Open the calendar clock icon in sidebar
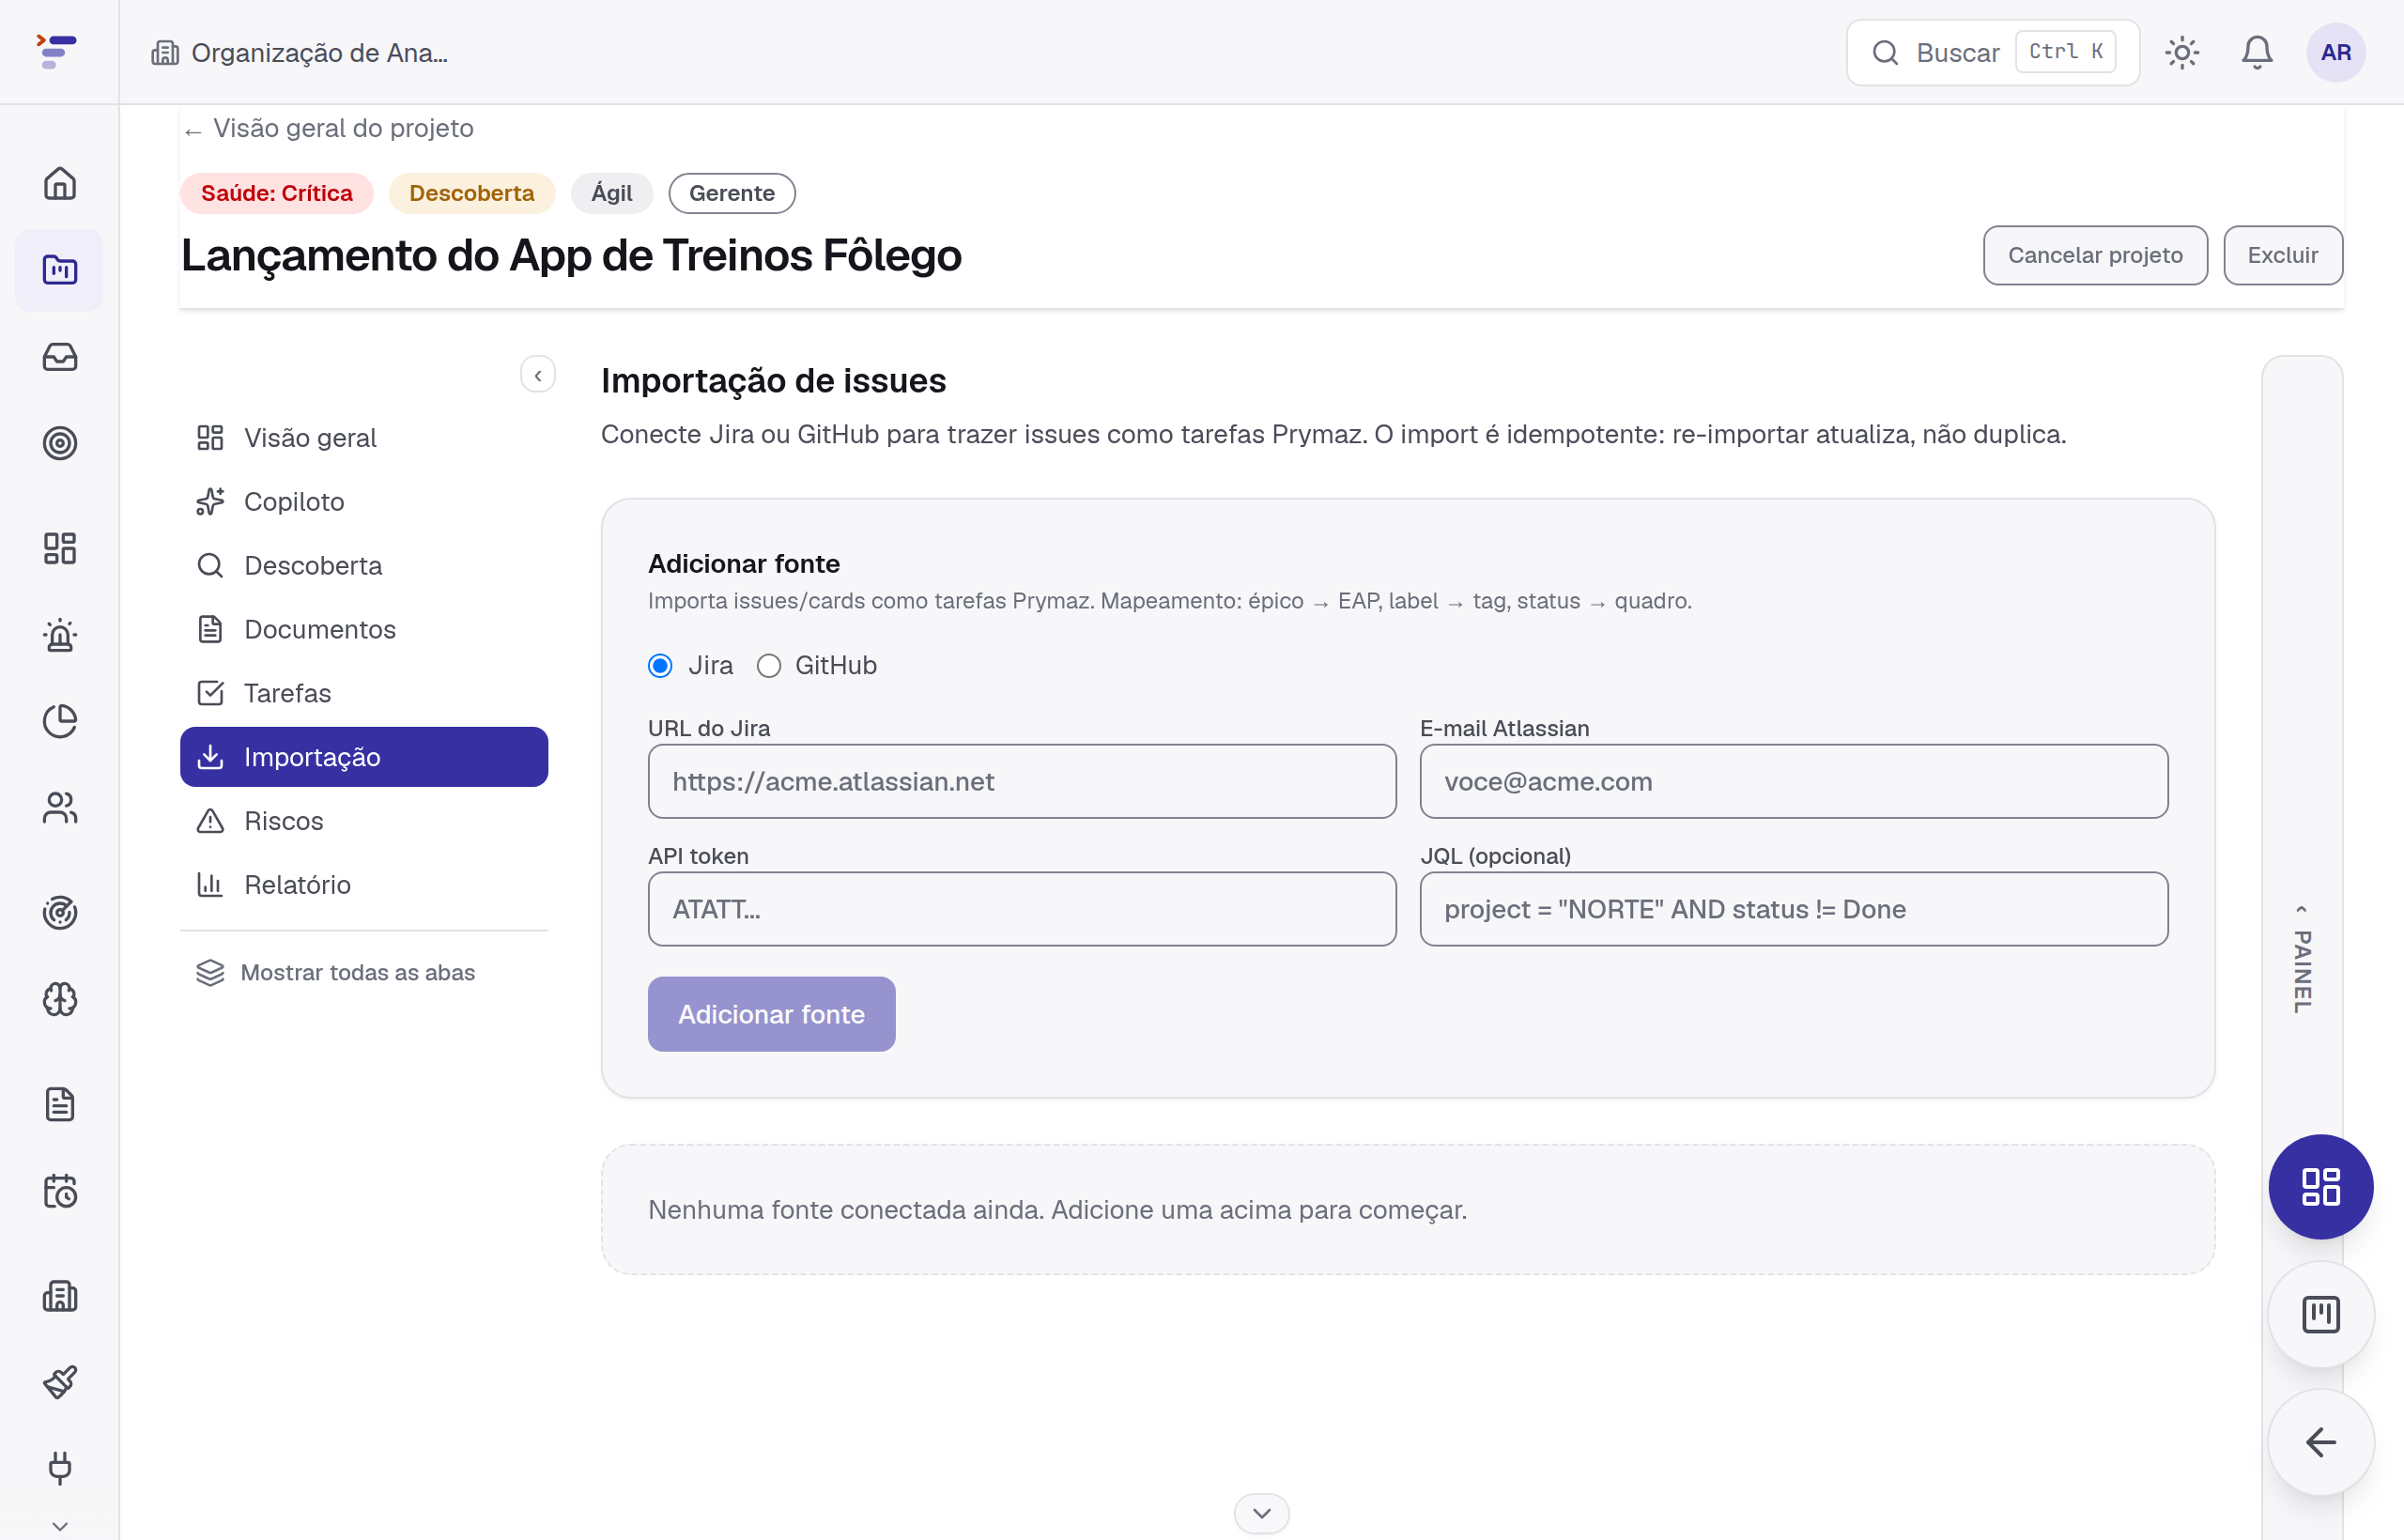2404x1540 pixels. pos(60,1191)
